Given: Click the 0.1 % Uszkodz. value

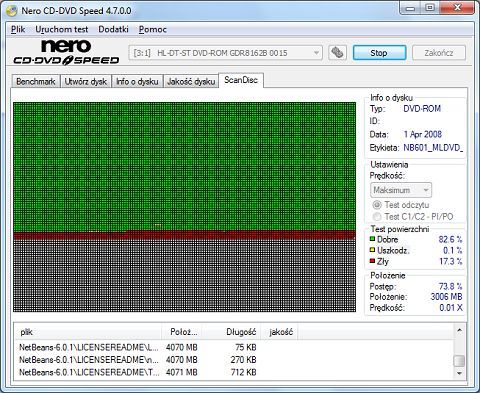Looking at the screenshot, I should [x=453, y=250].
